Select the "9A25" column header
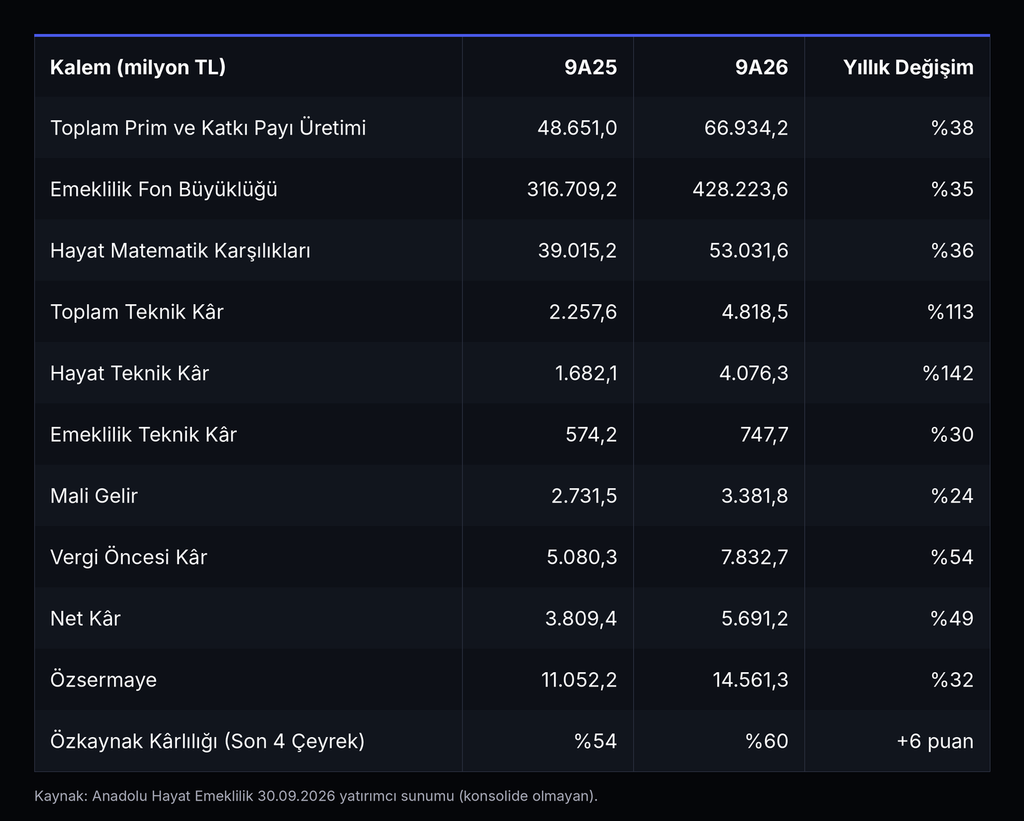 590,67
